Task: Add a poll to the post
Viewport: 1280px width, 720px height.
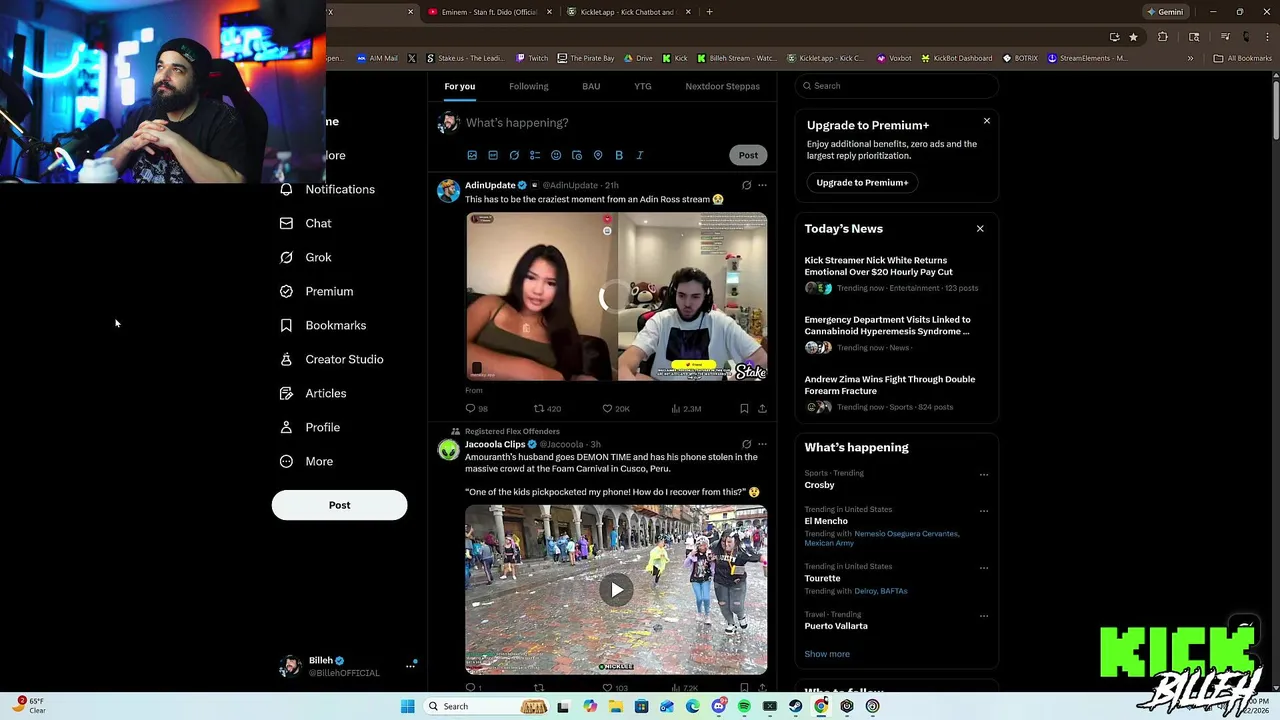Action: [x=535, y=155]
